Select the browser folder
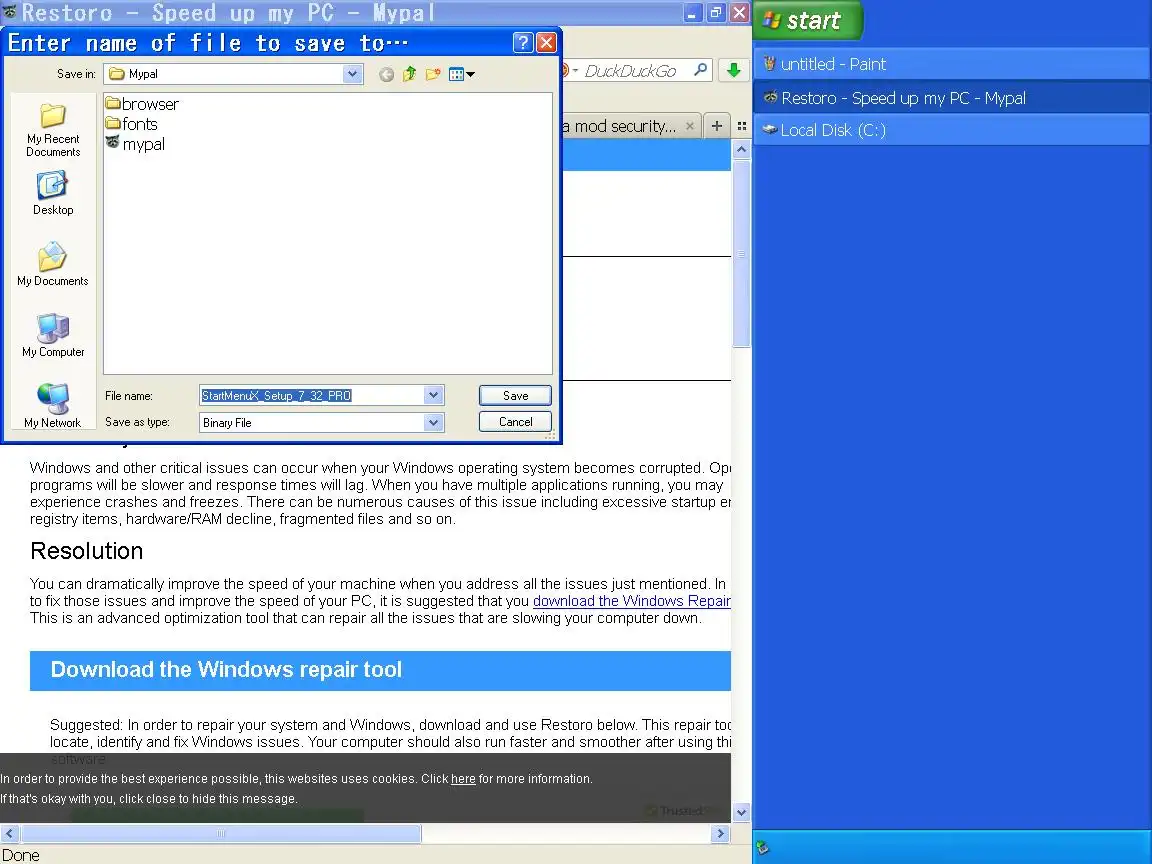 point(143,104)
